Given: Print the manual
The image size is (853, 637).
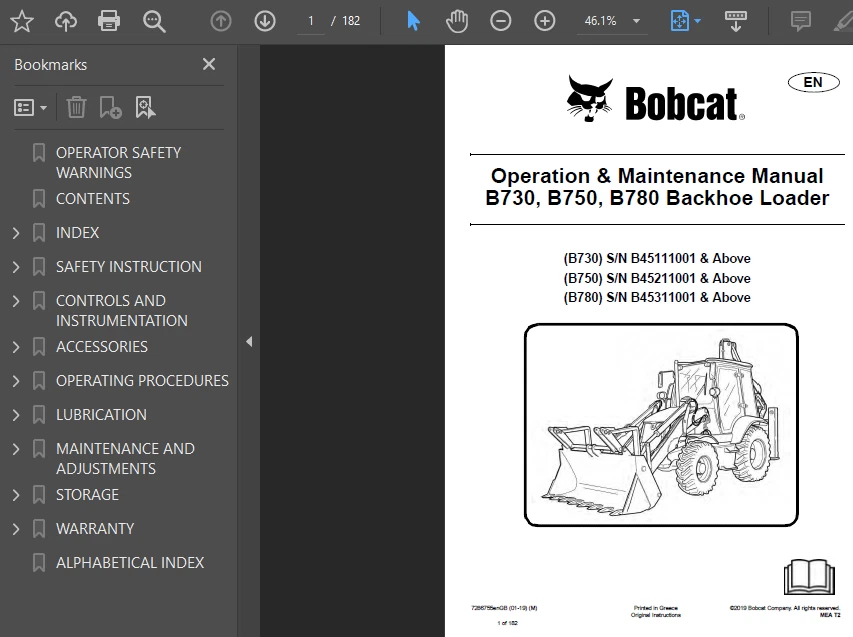Looking at the screenshot, I should [108, 20].
